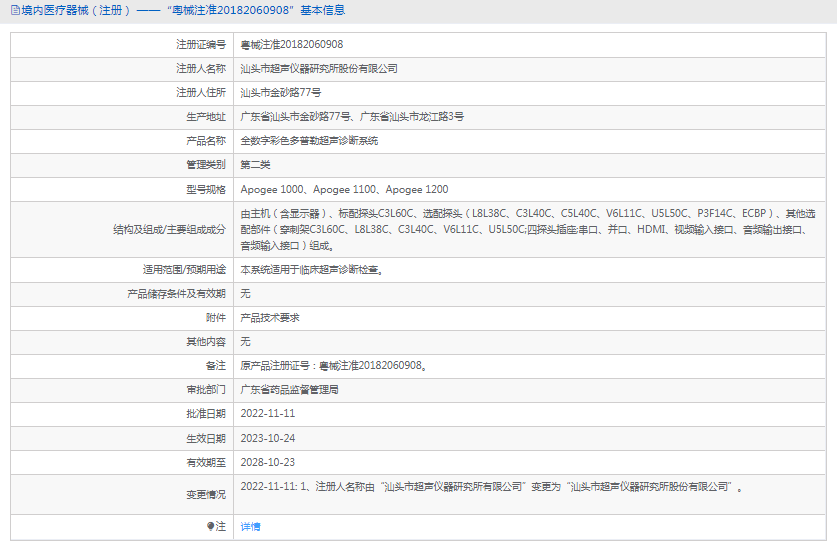
Task: Click the 产品名称 row label
Action: click(x=206, y=140)
